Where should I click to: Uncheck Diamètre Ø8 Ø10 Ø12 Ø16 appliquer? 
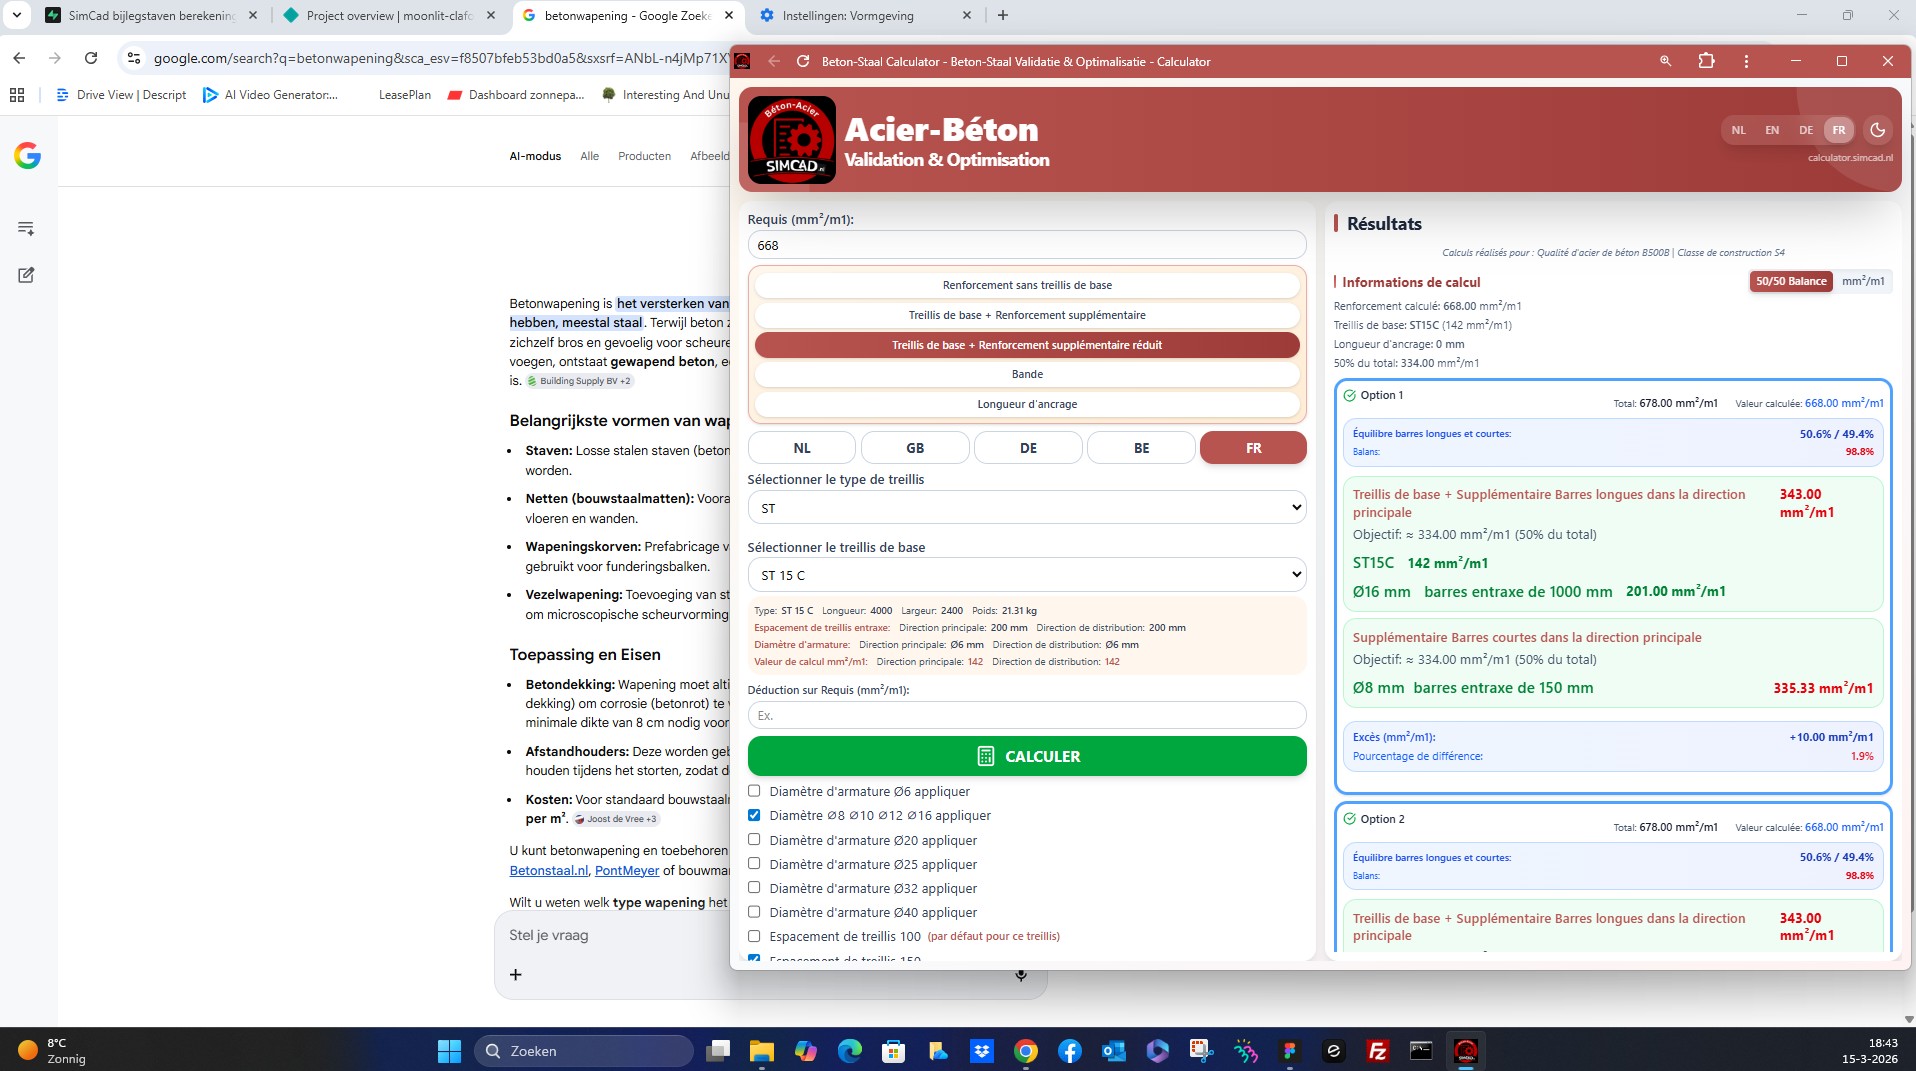[x=754, y=815]
